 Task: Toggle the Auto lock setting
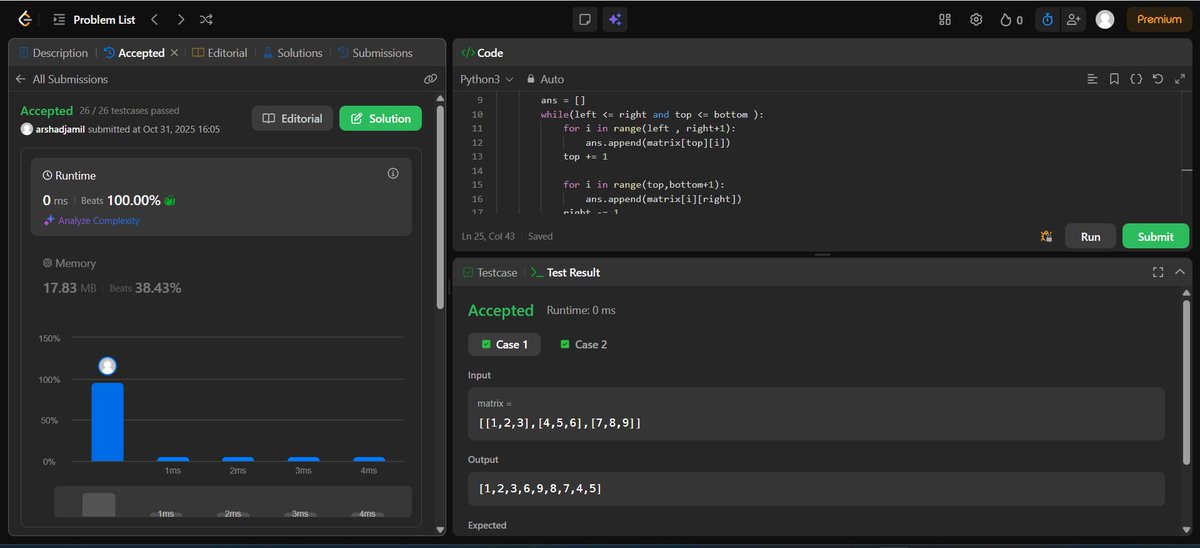tap(545, 79)
